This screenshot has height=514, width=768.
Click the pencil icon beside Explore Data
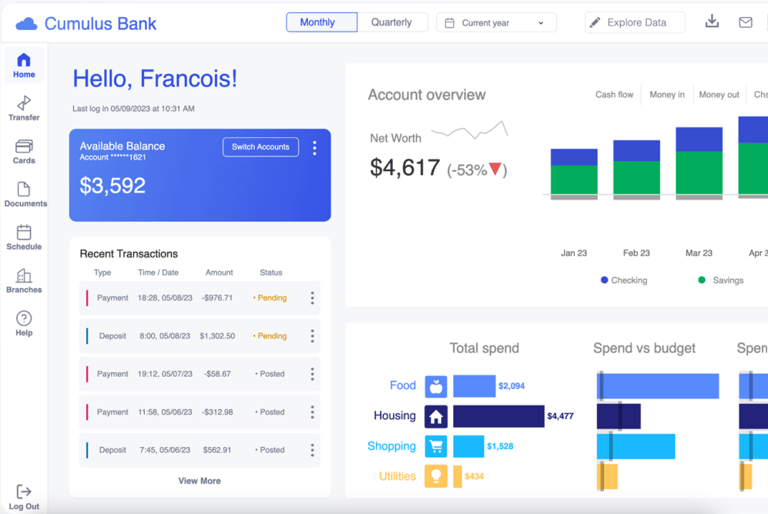pyautogui.click(x=595, y=23)
